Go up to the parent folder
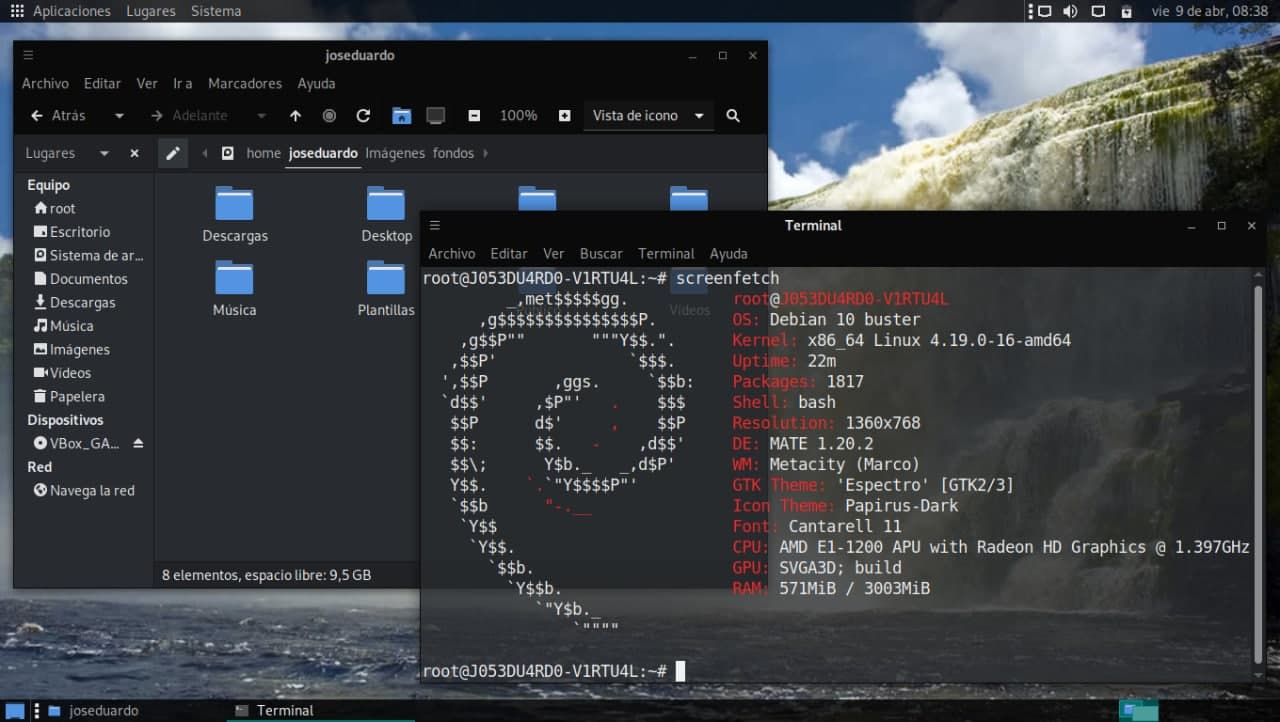The image size is (1280, 722). coord(295,116)
